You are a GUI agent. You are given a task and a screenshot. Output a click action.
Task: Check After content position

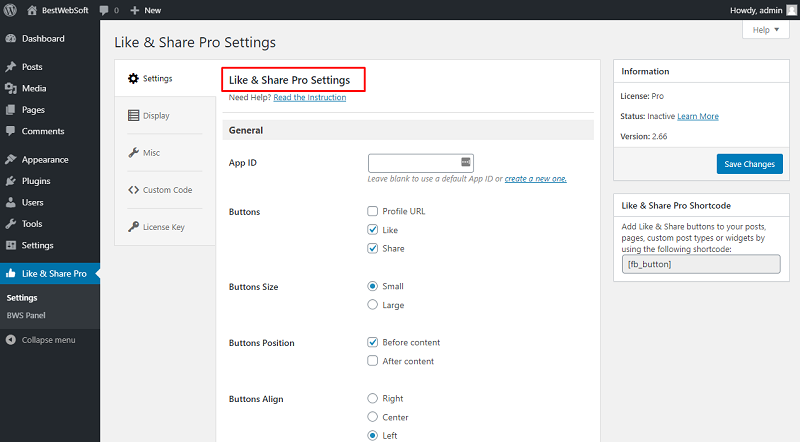pos(372,361)
